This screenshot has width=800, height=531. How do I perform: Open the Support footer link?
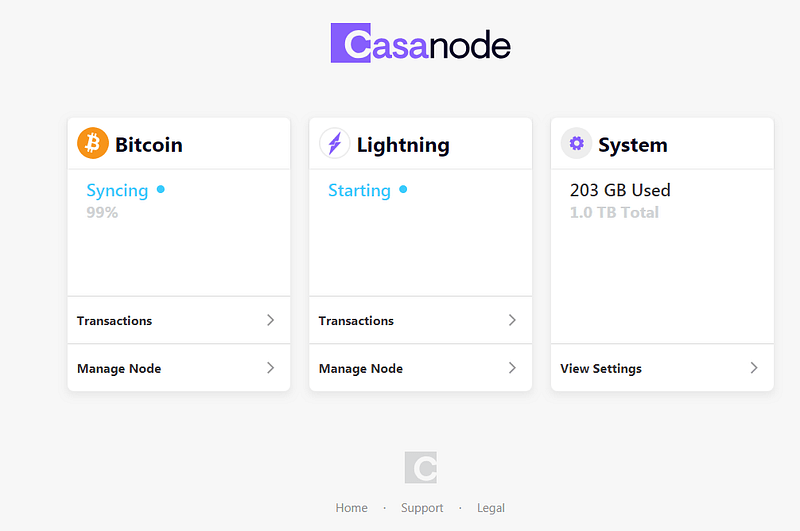[x=422, y=508]
